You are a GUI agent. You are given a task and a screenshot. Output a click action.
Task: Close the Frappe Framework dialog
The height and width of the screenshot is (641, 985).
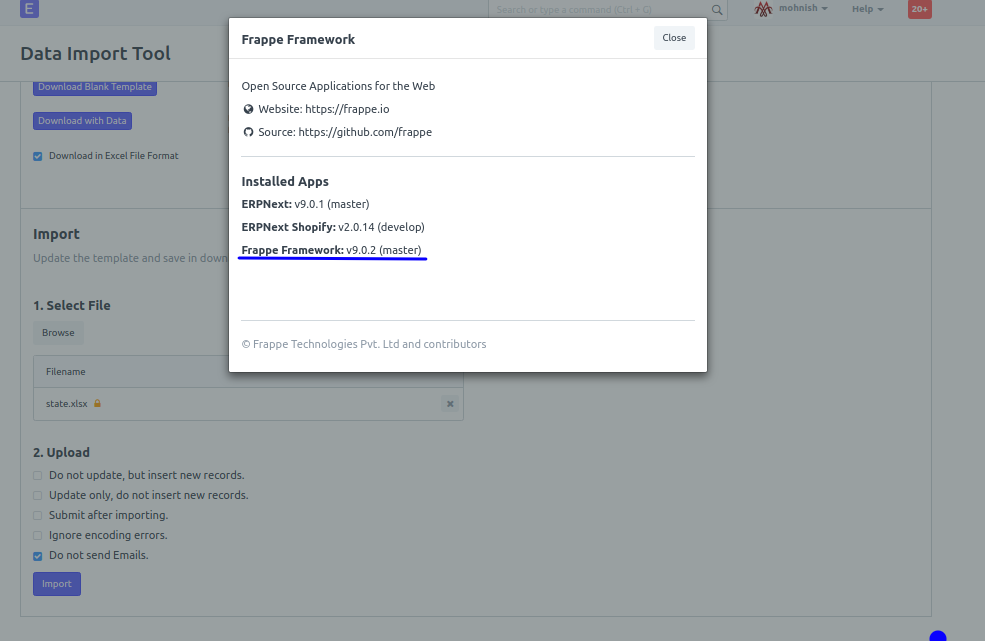pyautogui.click(x=673, y=37)
